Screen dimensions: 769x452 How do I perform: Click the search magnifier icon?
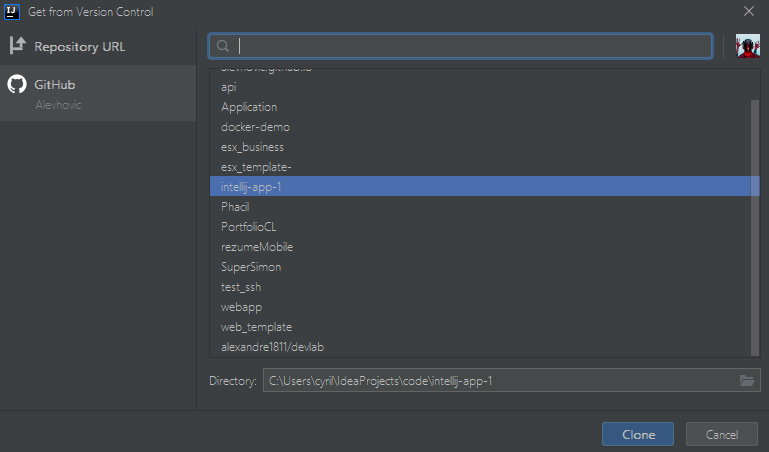click(223, 46)
